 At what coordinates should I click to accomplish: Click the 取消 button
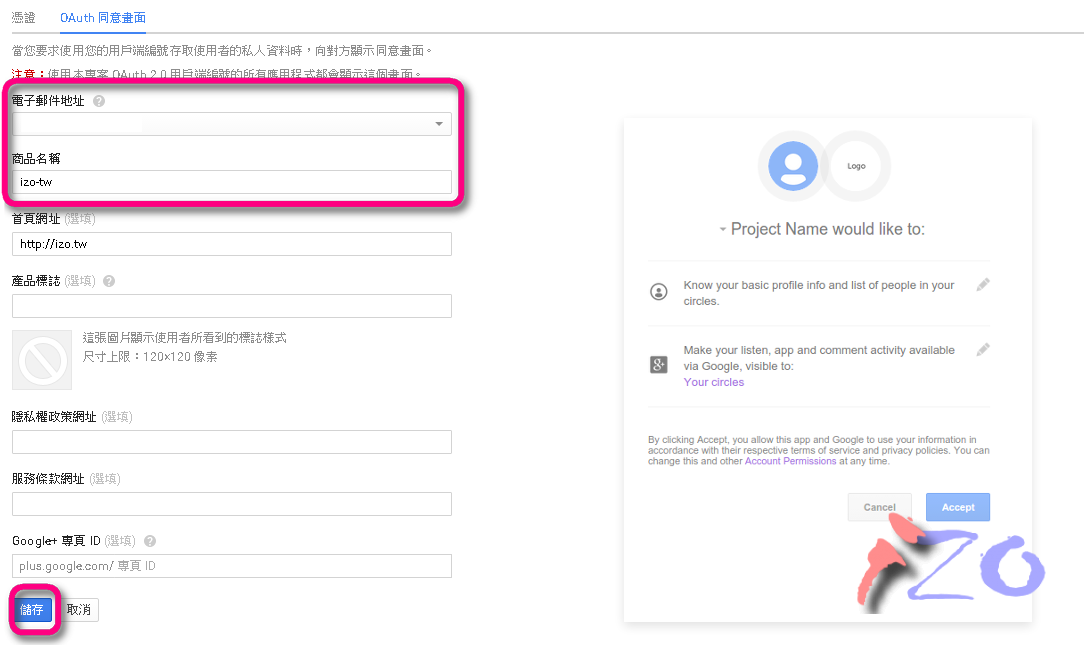coord(79,610)
